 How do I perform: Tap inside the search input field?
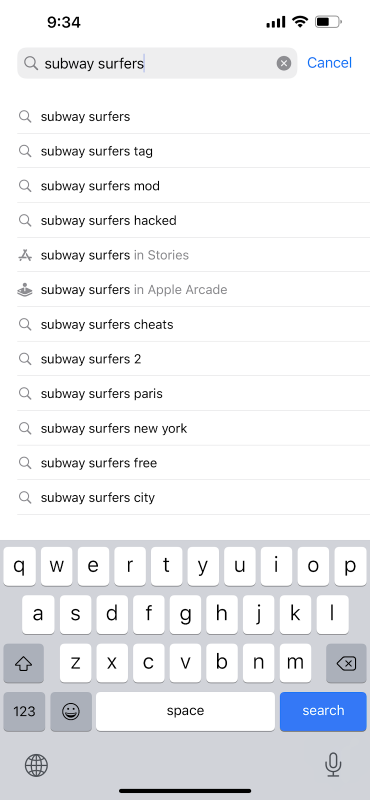click(x=157, y=63)
